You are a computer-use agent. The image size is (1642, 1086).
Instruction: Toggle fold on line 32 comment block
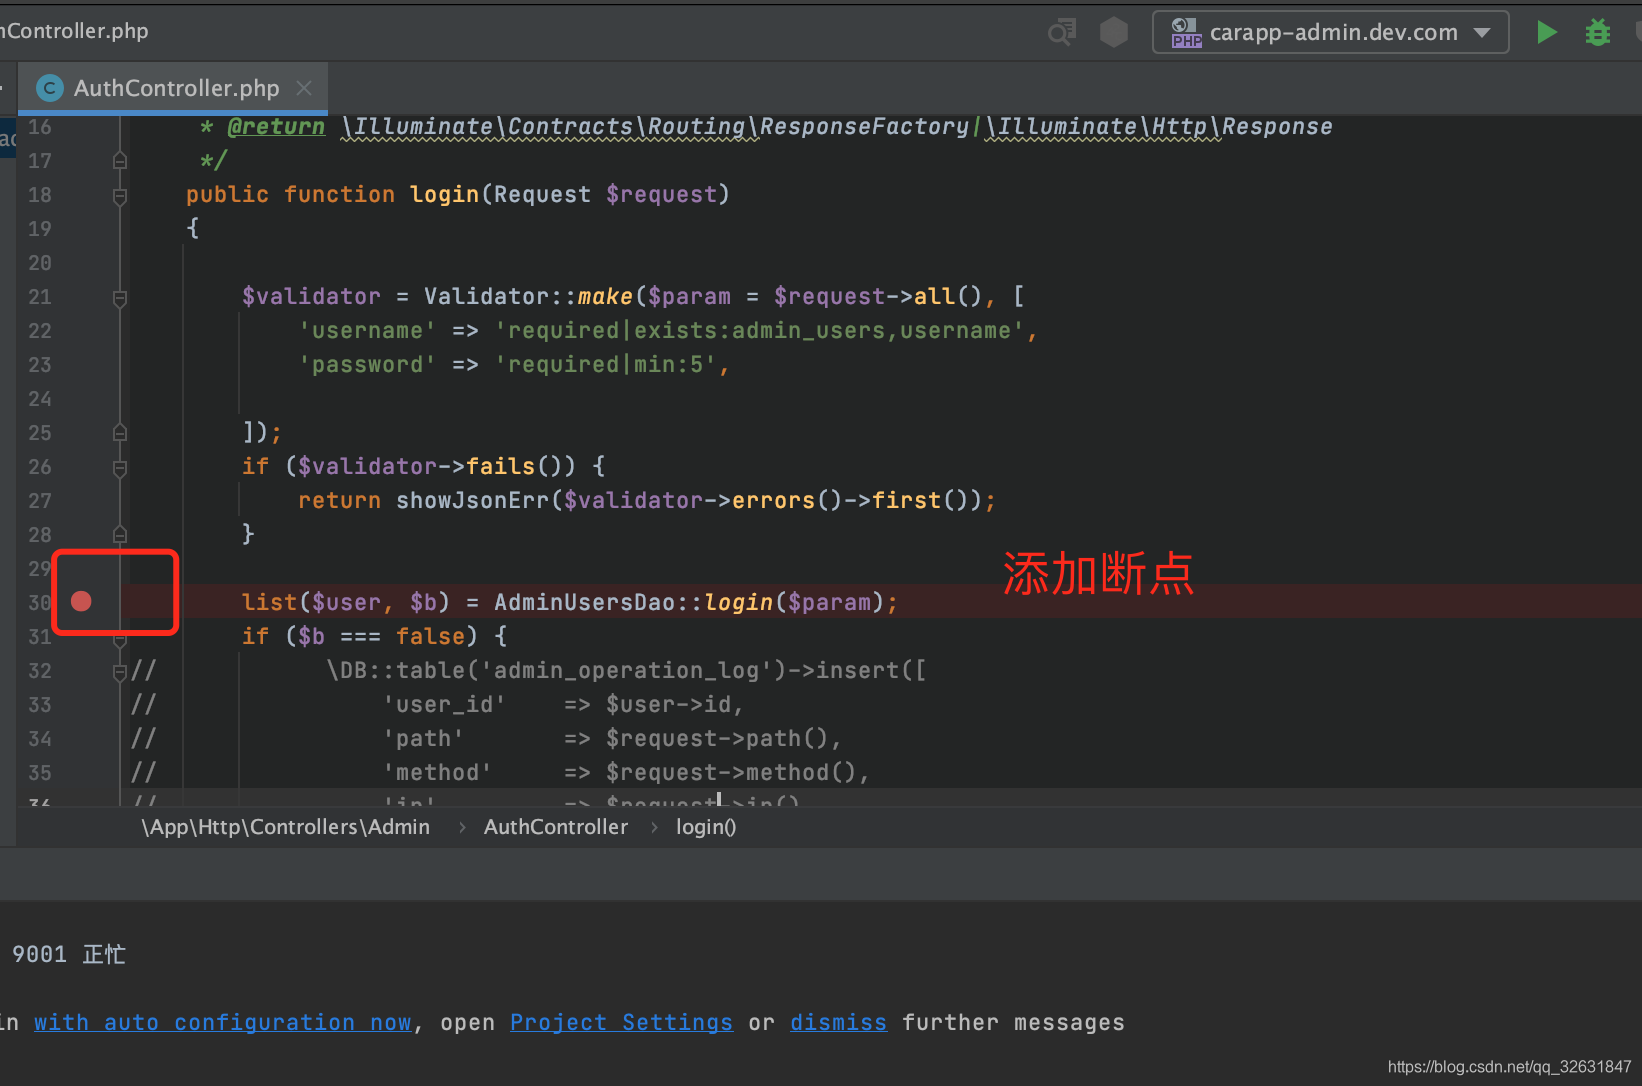pyautogui.click(x=119, y=670)
